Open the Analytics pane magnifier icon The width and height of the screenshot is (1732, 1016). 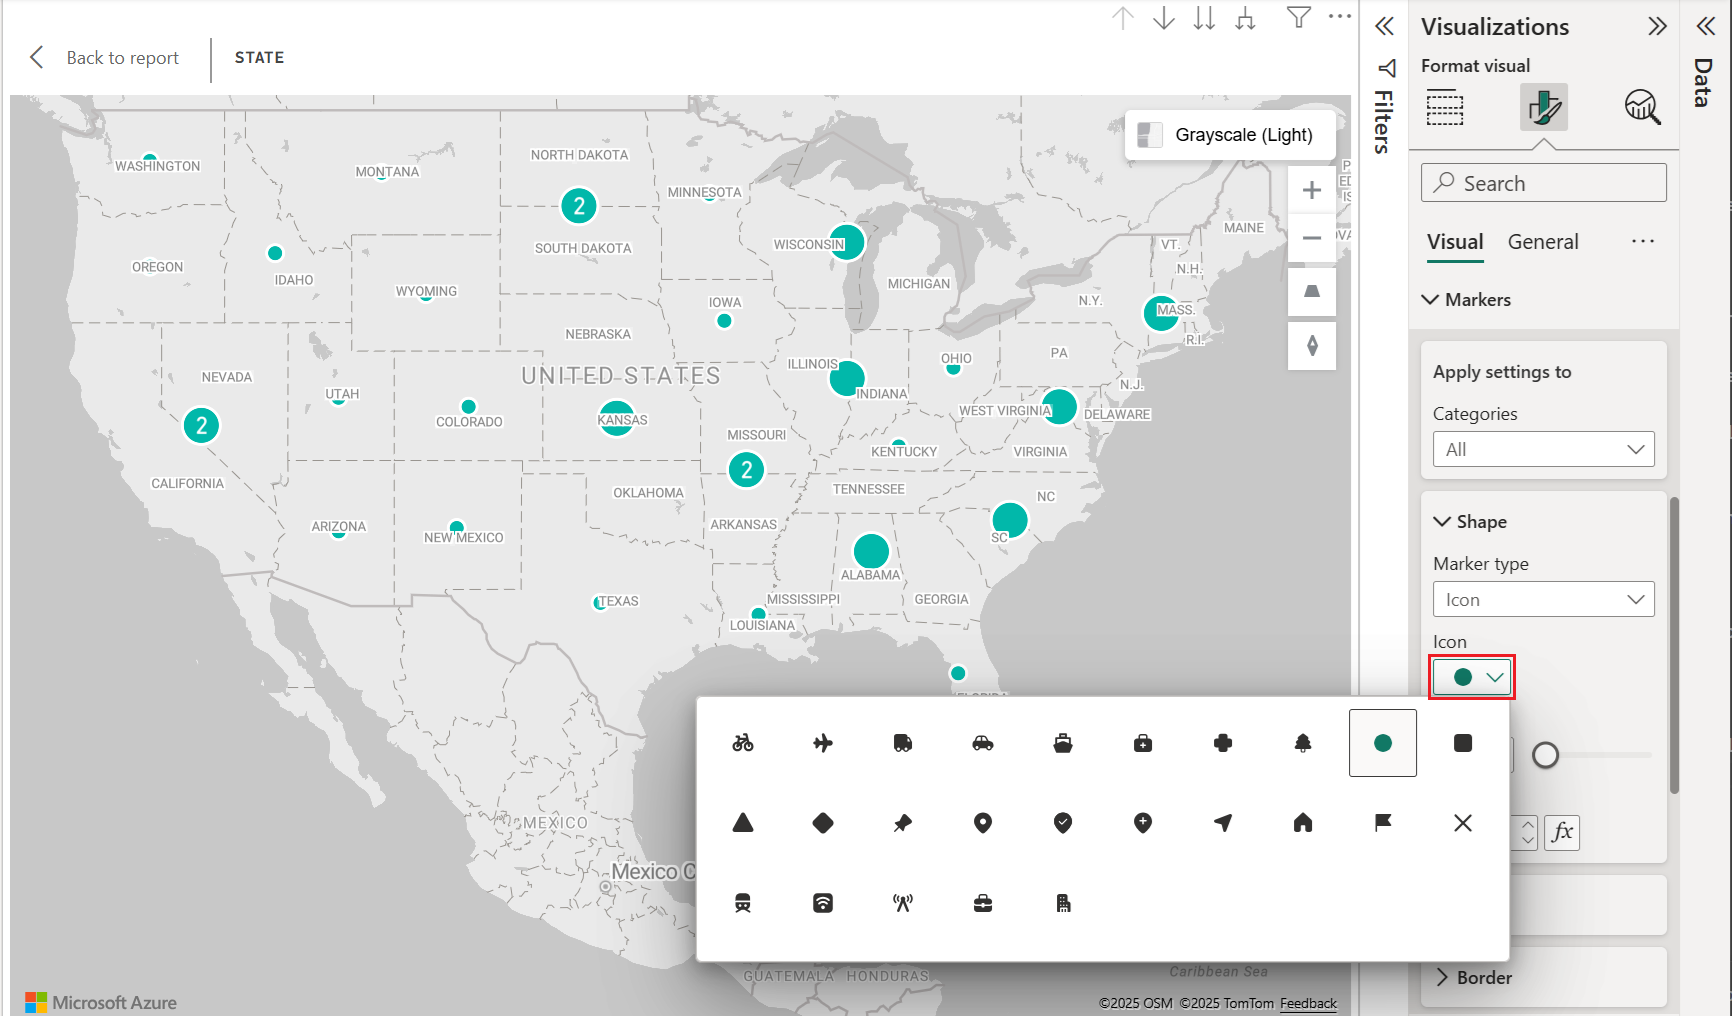point(1642,107)
